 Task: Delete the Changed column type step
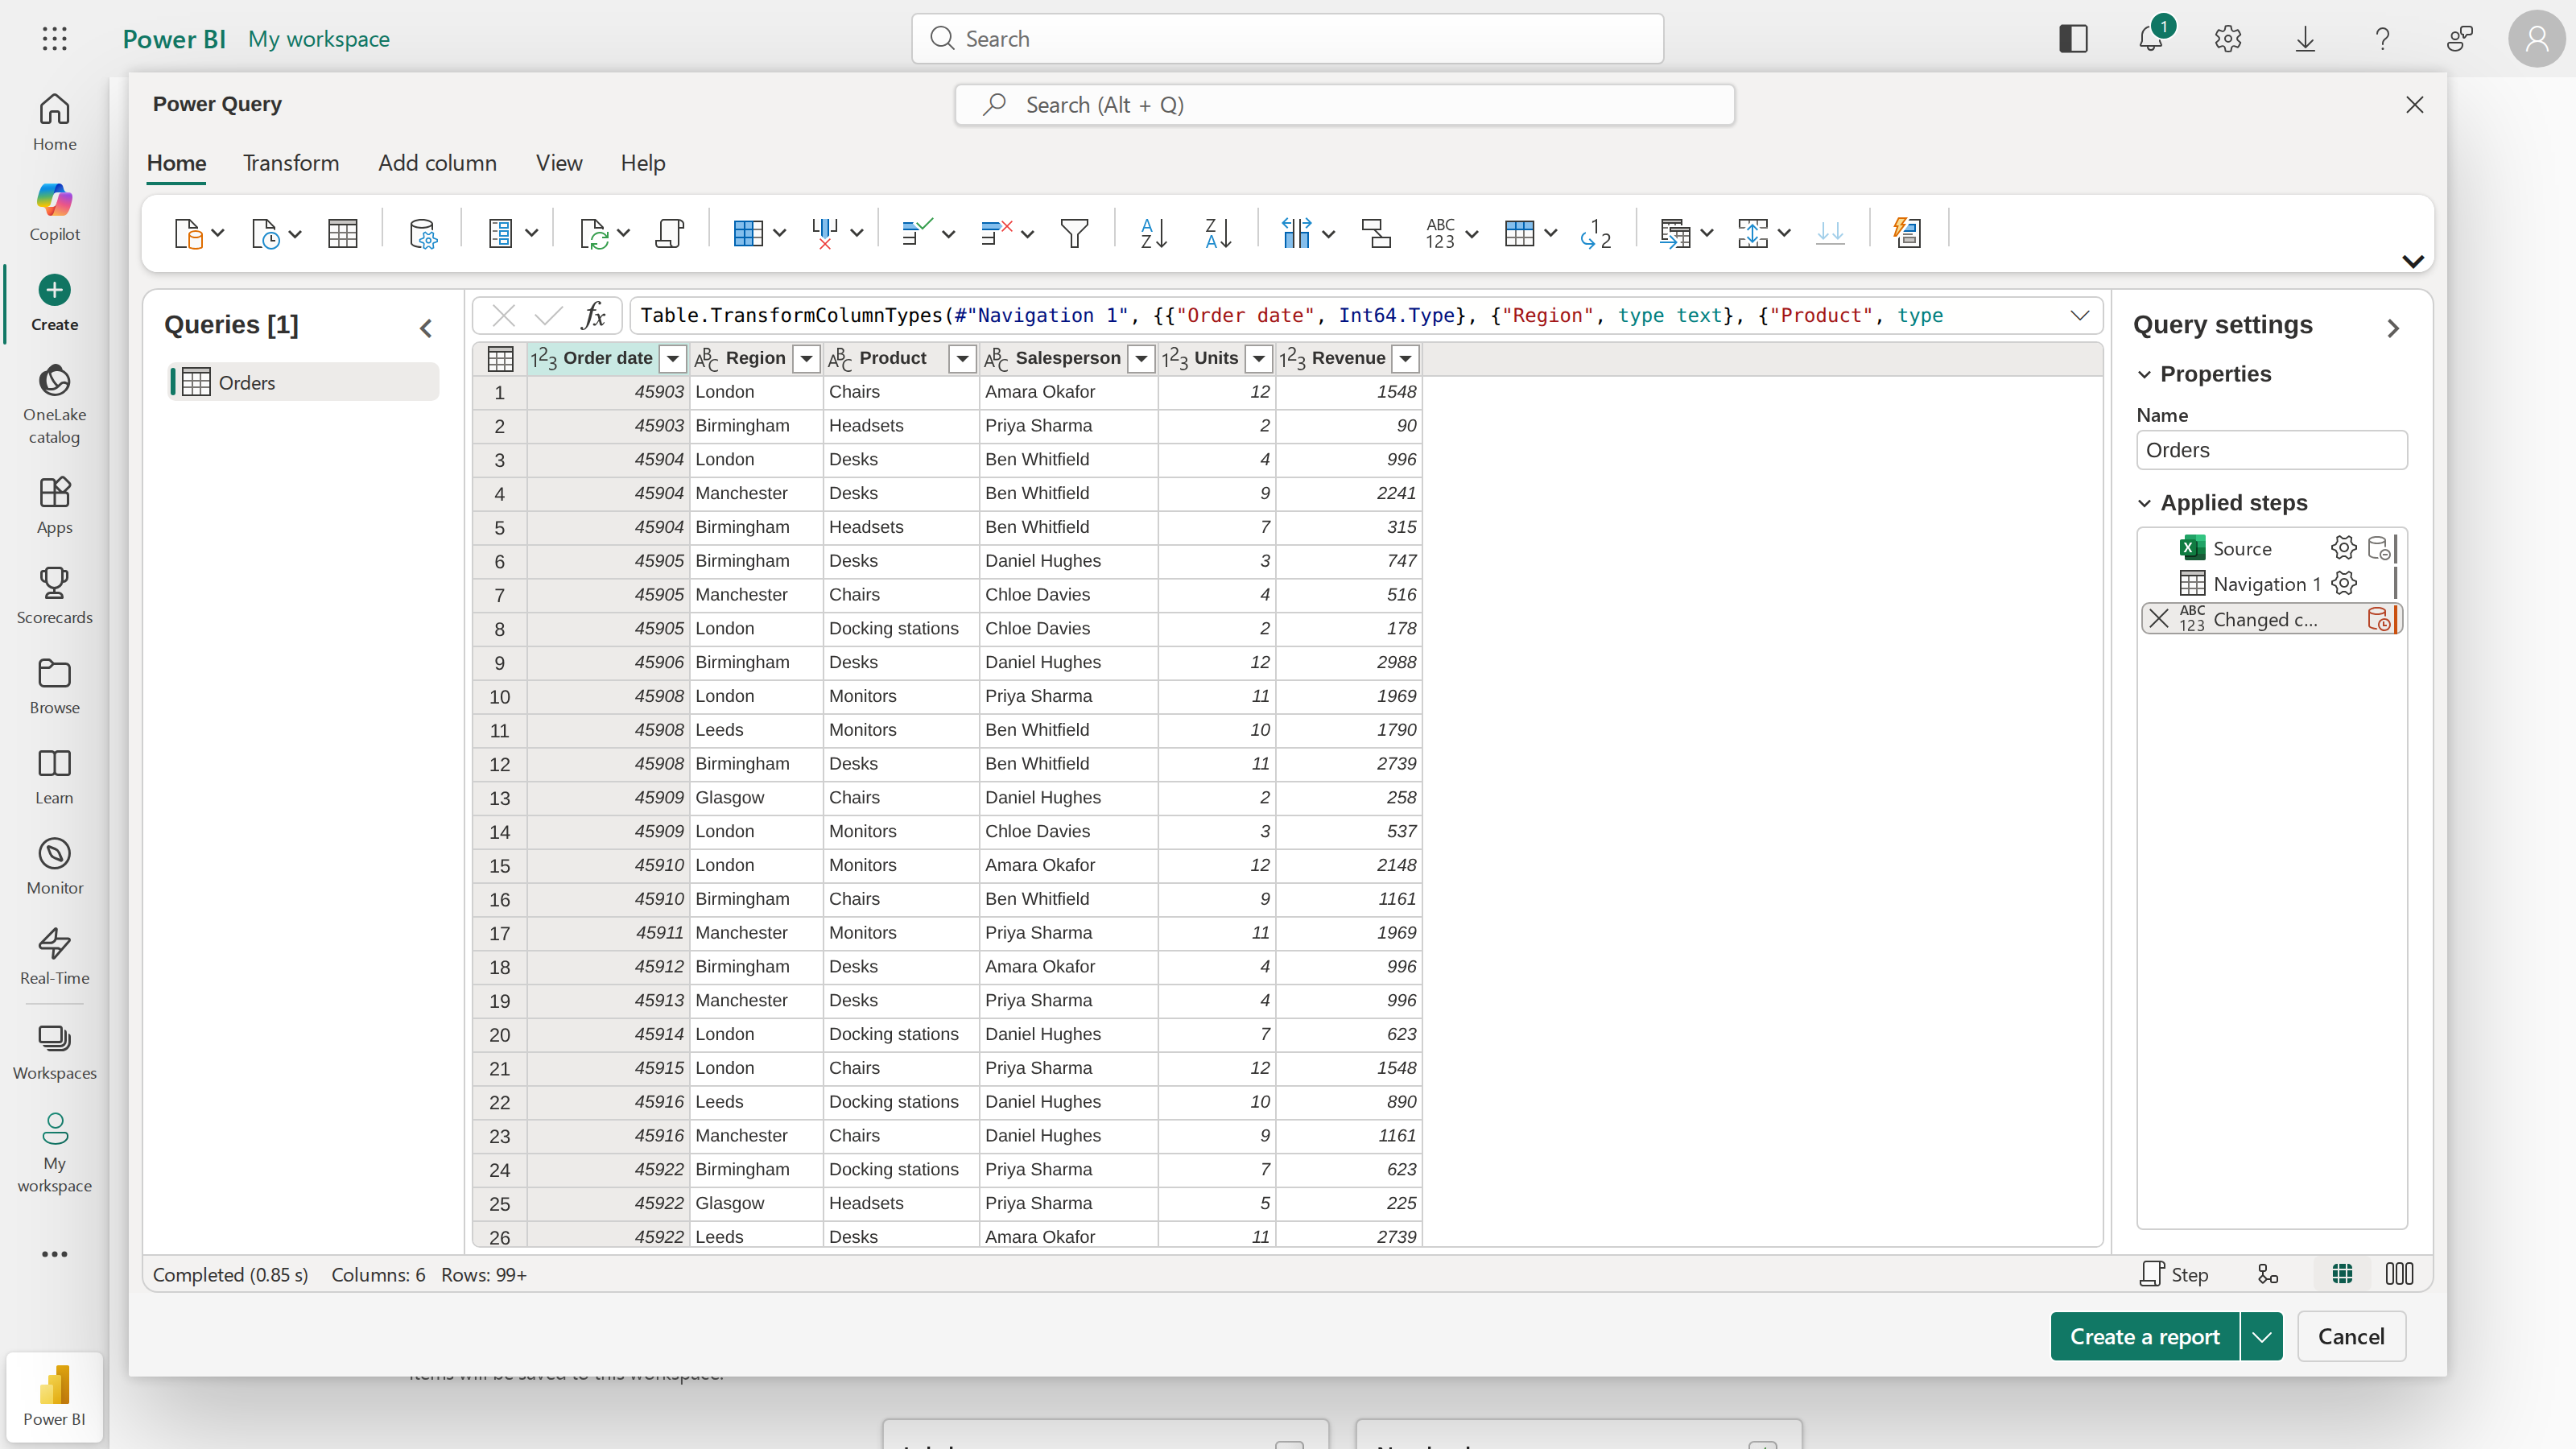coord(2159,619)
